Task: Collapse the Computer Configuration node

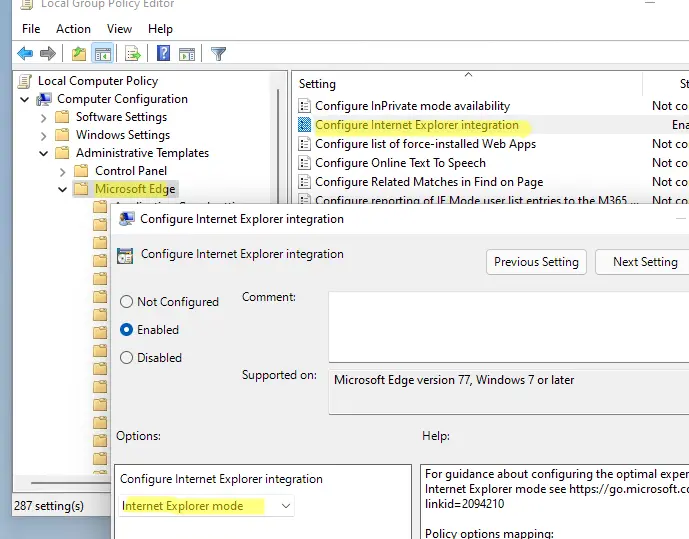Action: coord(25,100)
